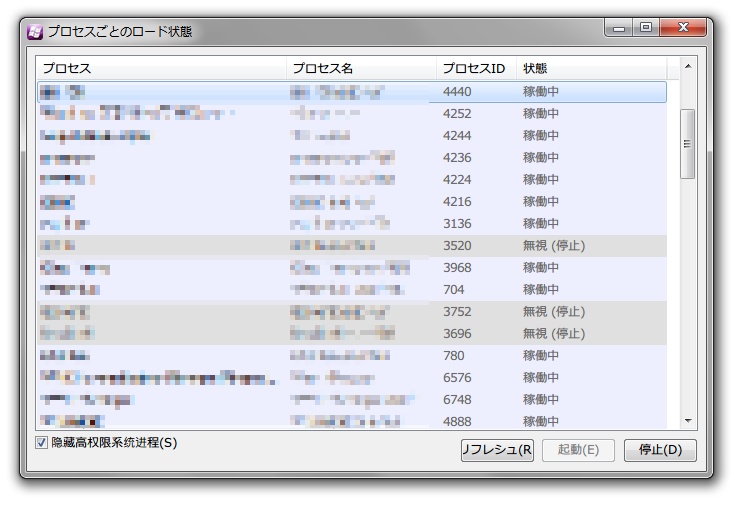Sort by the プロセス column header

point(161,68)
